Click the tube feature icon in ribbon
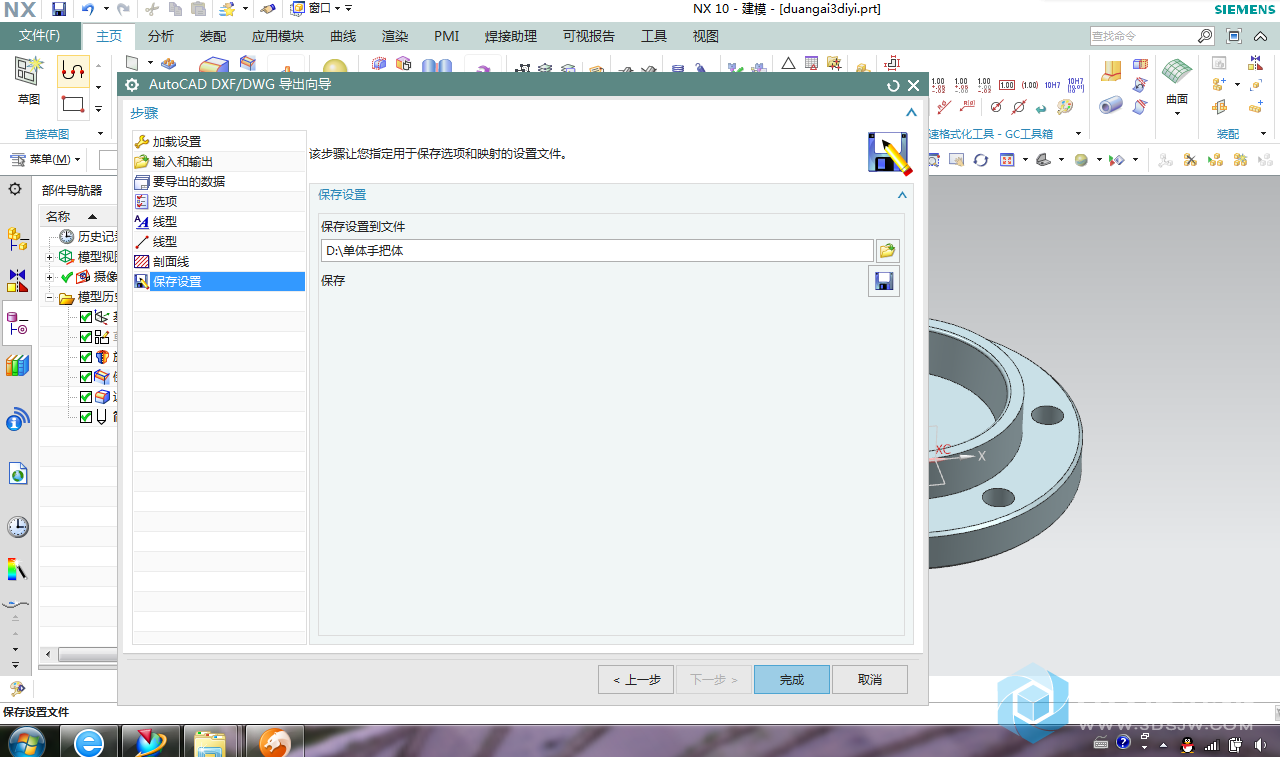 pyautogui.click(x=1111, y=105)
